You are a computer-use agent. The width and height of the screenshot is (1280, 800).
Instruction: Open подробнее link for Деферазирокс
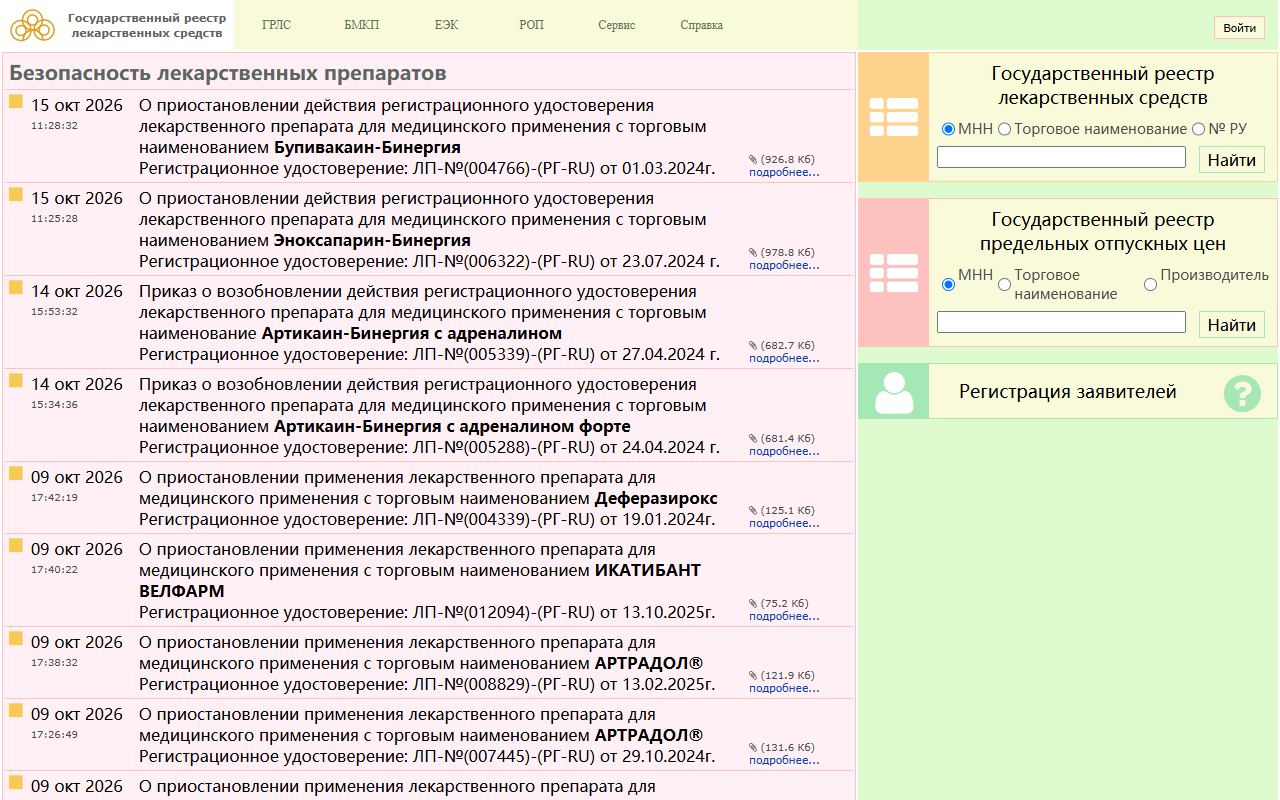click(784, 523)
